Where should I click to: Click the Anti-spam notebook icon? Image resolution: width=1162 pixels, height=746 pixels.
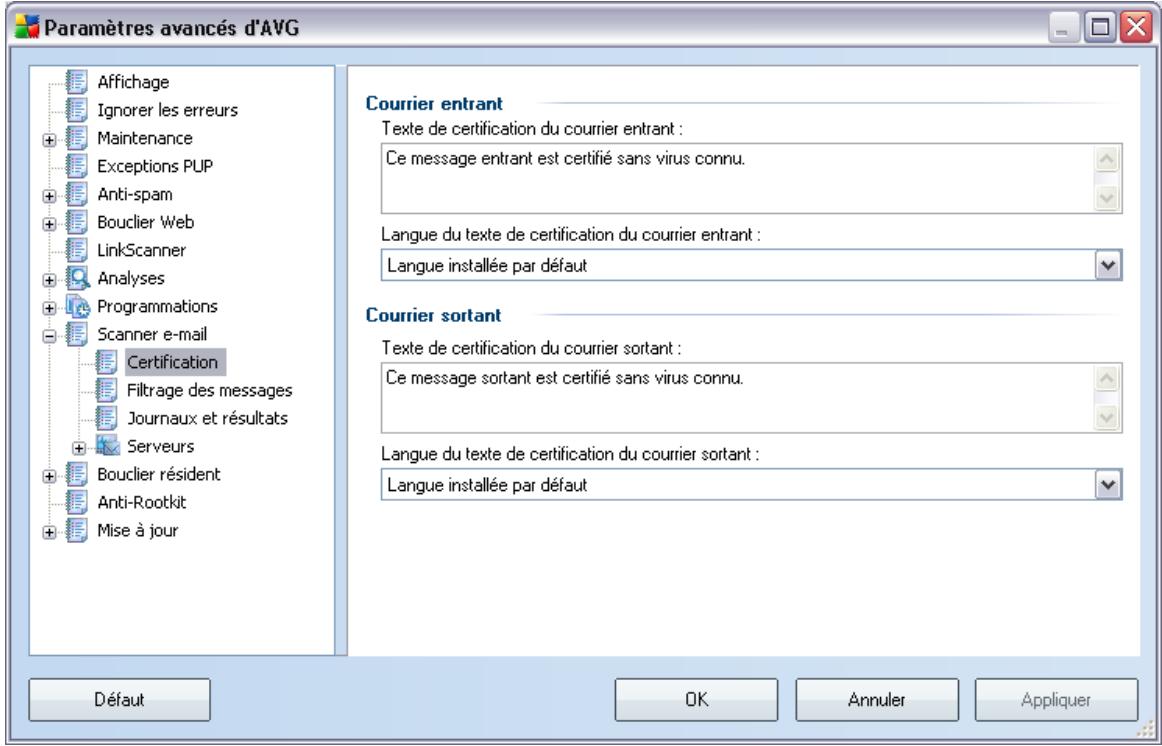click(x=77, y=195)
